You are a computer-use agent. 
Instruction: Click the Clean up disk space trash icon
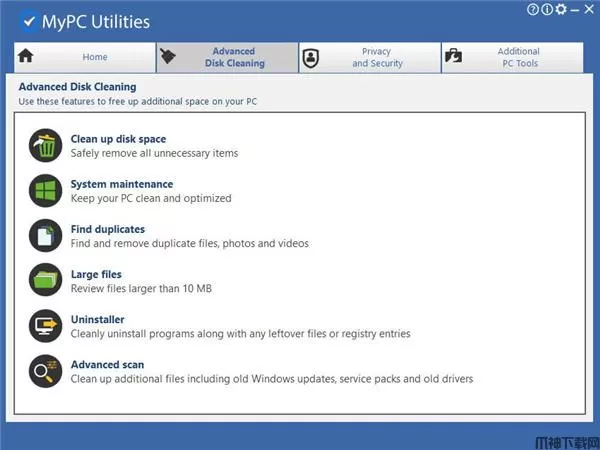44,146
